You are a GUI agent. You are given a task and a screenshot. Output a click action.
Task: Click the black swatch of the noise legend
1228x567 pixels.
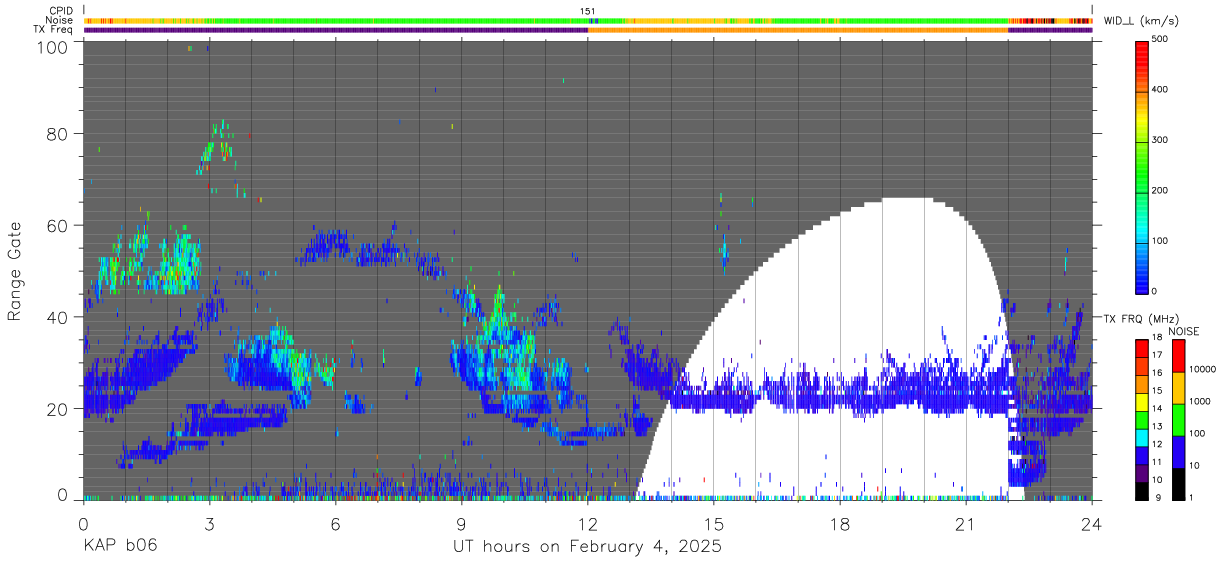[x=1178, y=483]
